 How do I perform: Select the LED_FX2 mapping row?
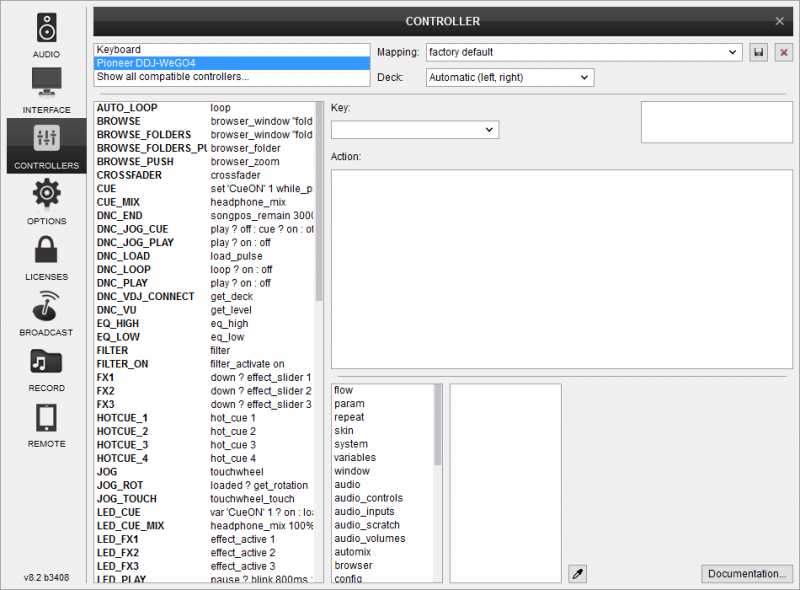click(205, 553)
